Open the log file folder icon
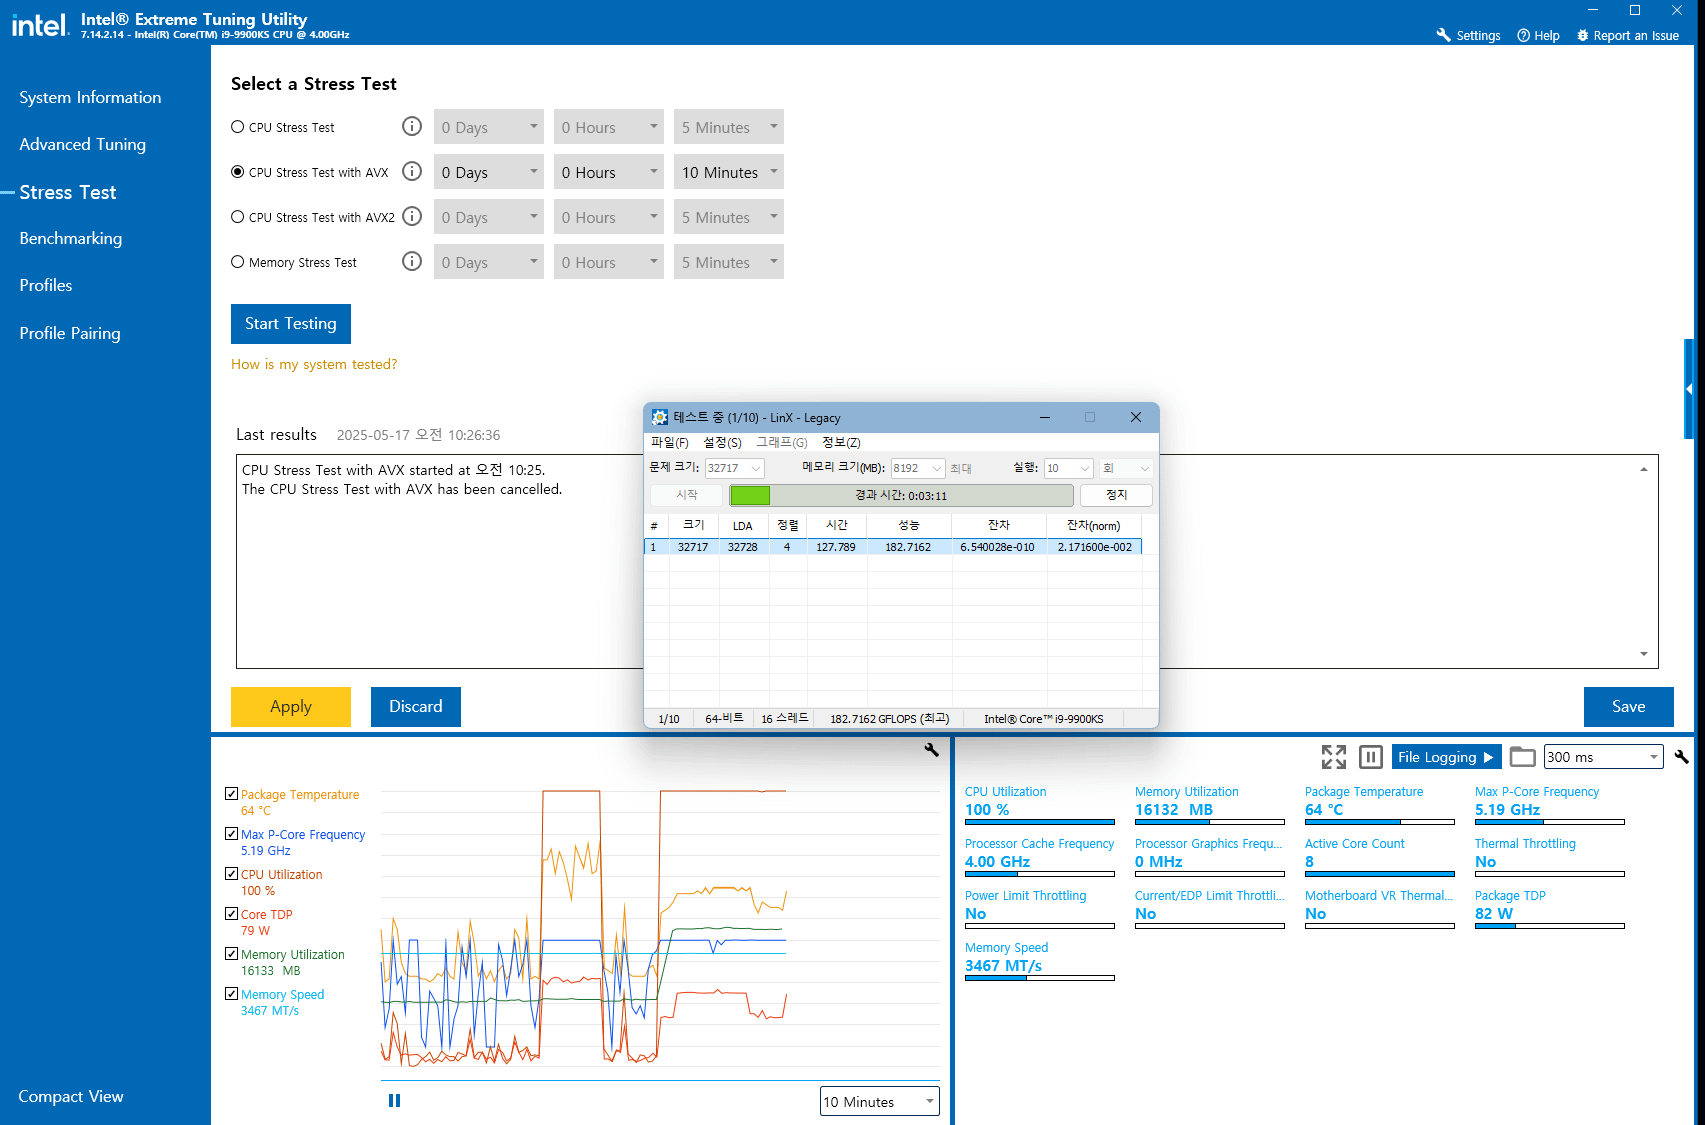The image size is (1705, 1125). coord(1522,756)
